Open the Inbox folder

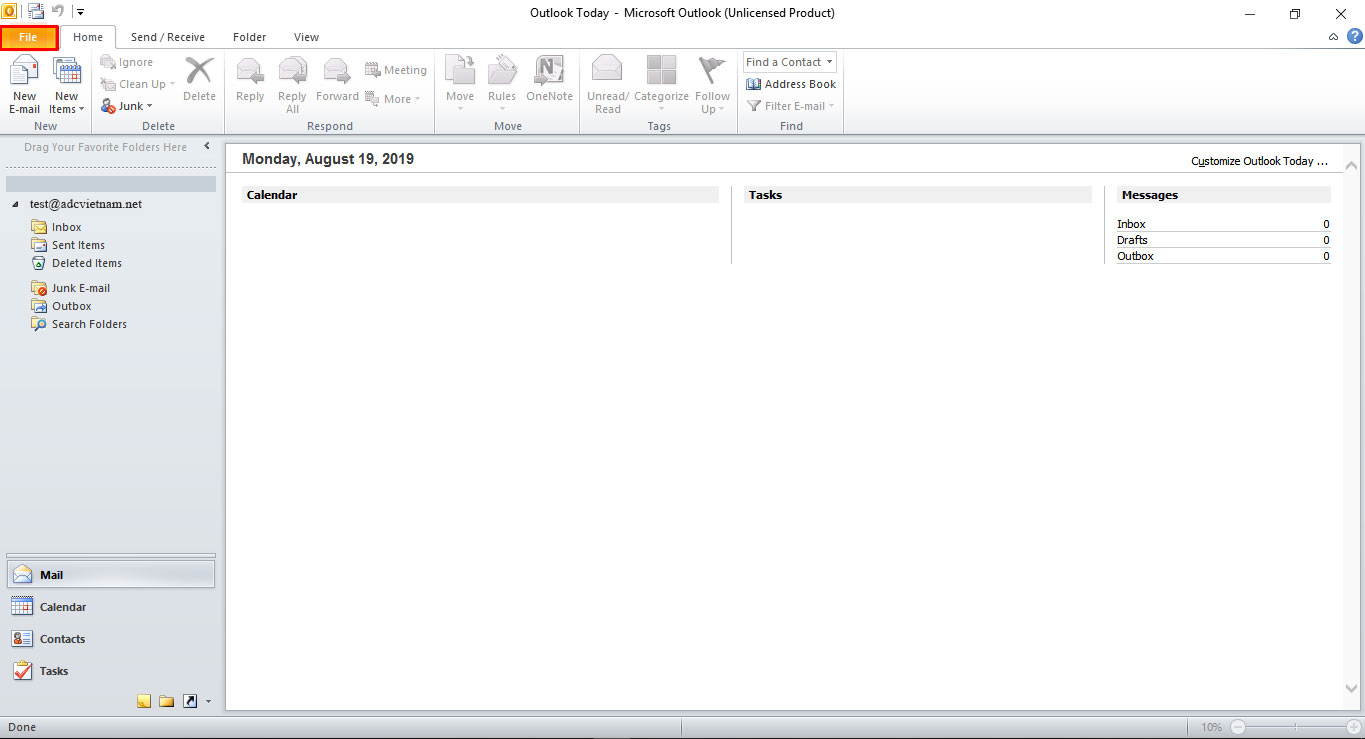click(57, 227)
